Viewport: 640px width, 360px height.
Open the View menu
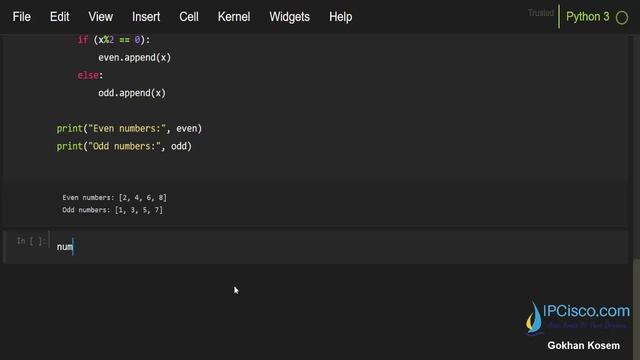click(100, 17)
